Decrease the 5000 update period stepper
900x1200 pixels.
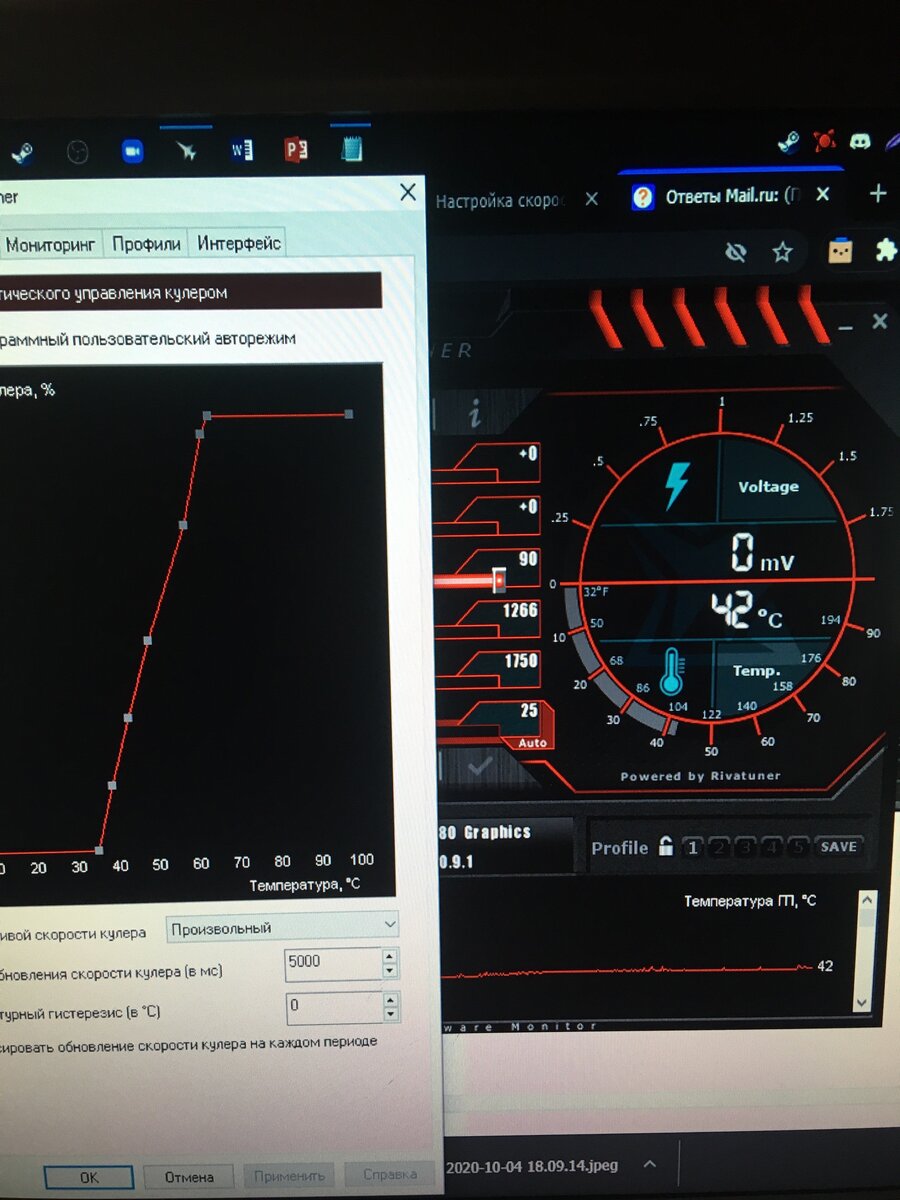click(389, 971)
